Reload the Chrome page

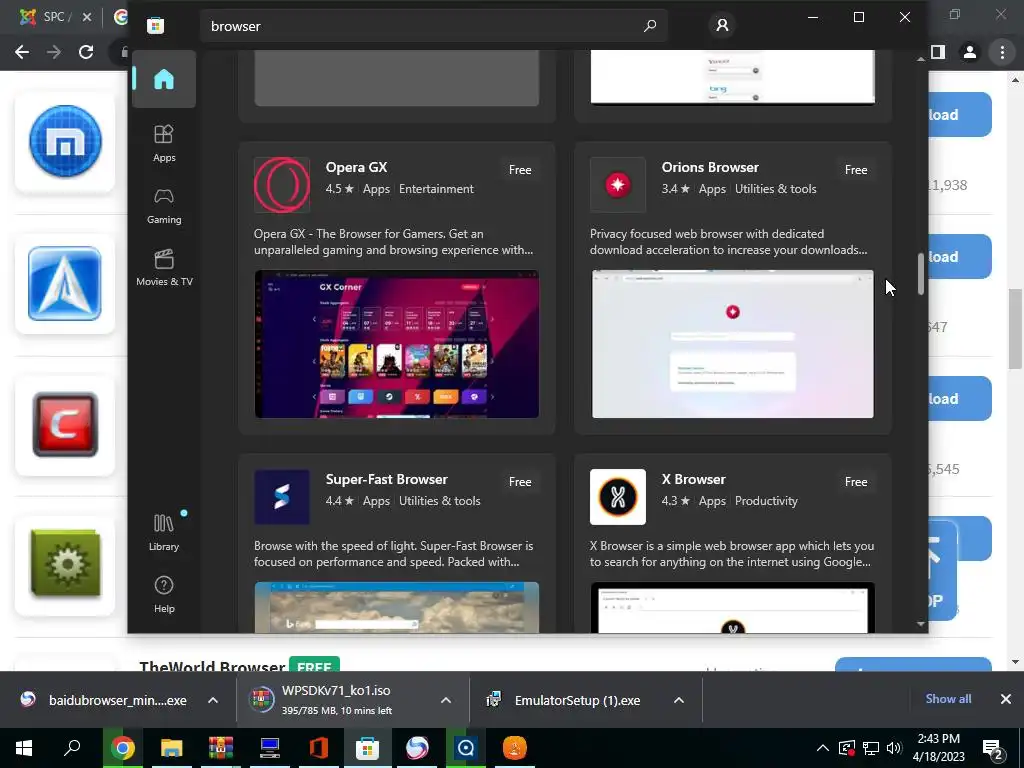86,52
